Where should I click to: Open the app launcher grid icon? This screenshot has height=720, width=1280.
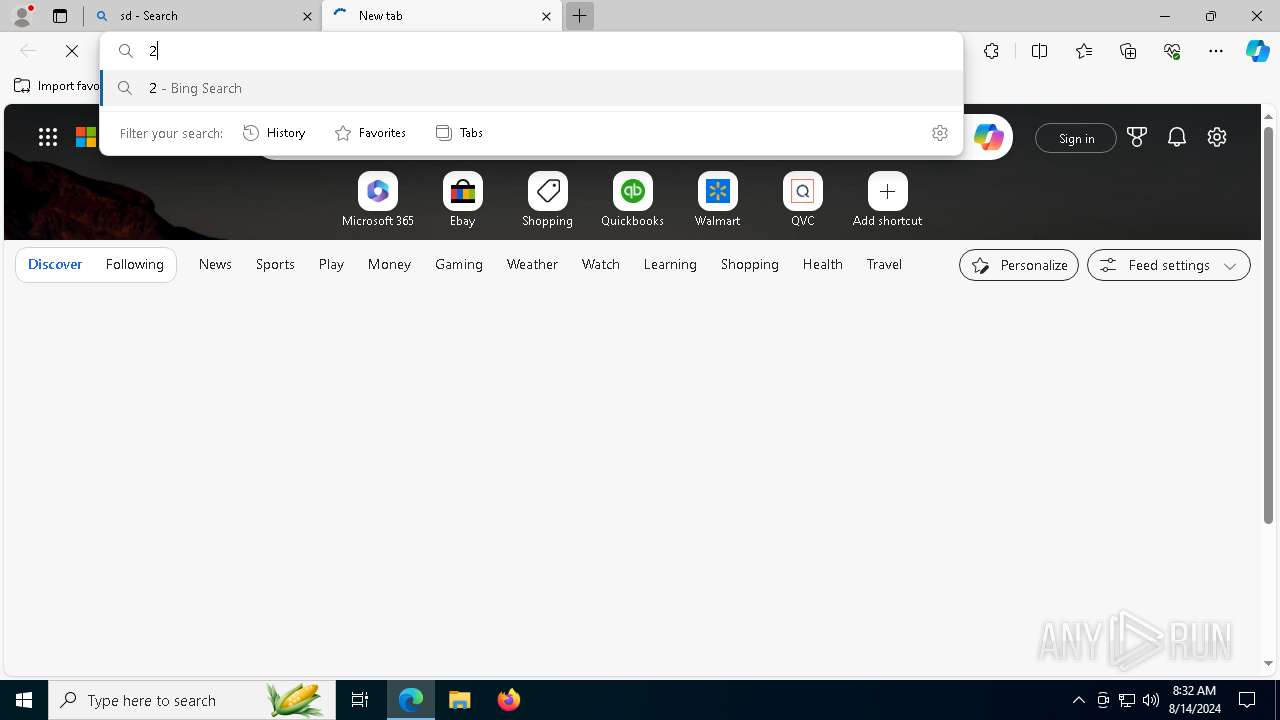click(47, 137)
